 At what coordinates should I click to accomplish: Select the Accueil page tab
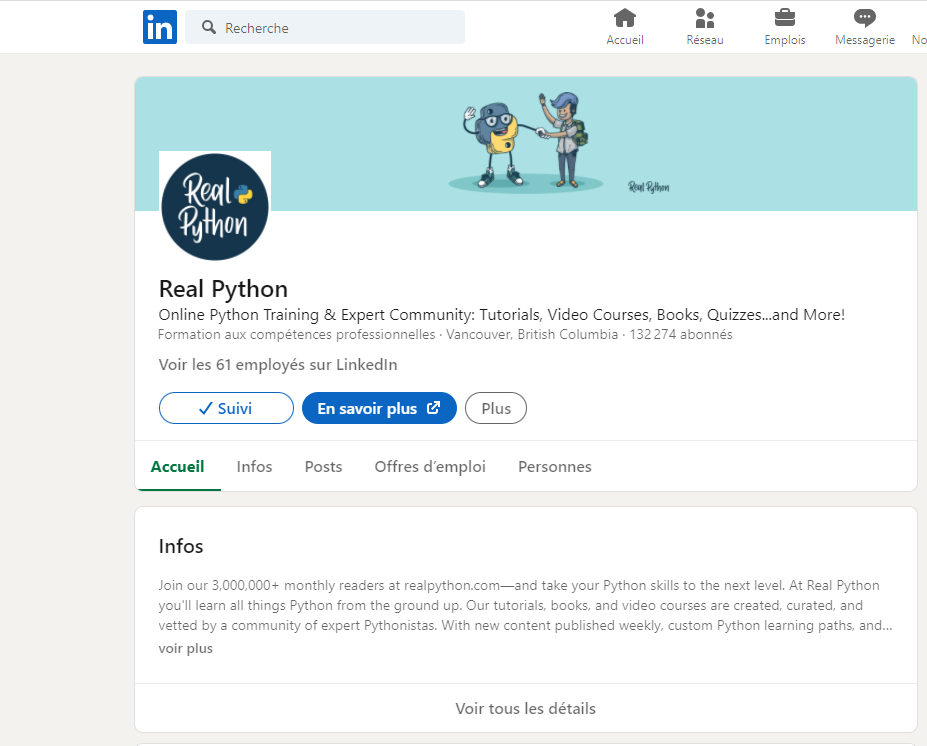pyautogui.click(x=177, y=466)
